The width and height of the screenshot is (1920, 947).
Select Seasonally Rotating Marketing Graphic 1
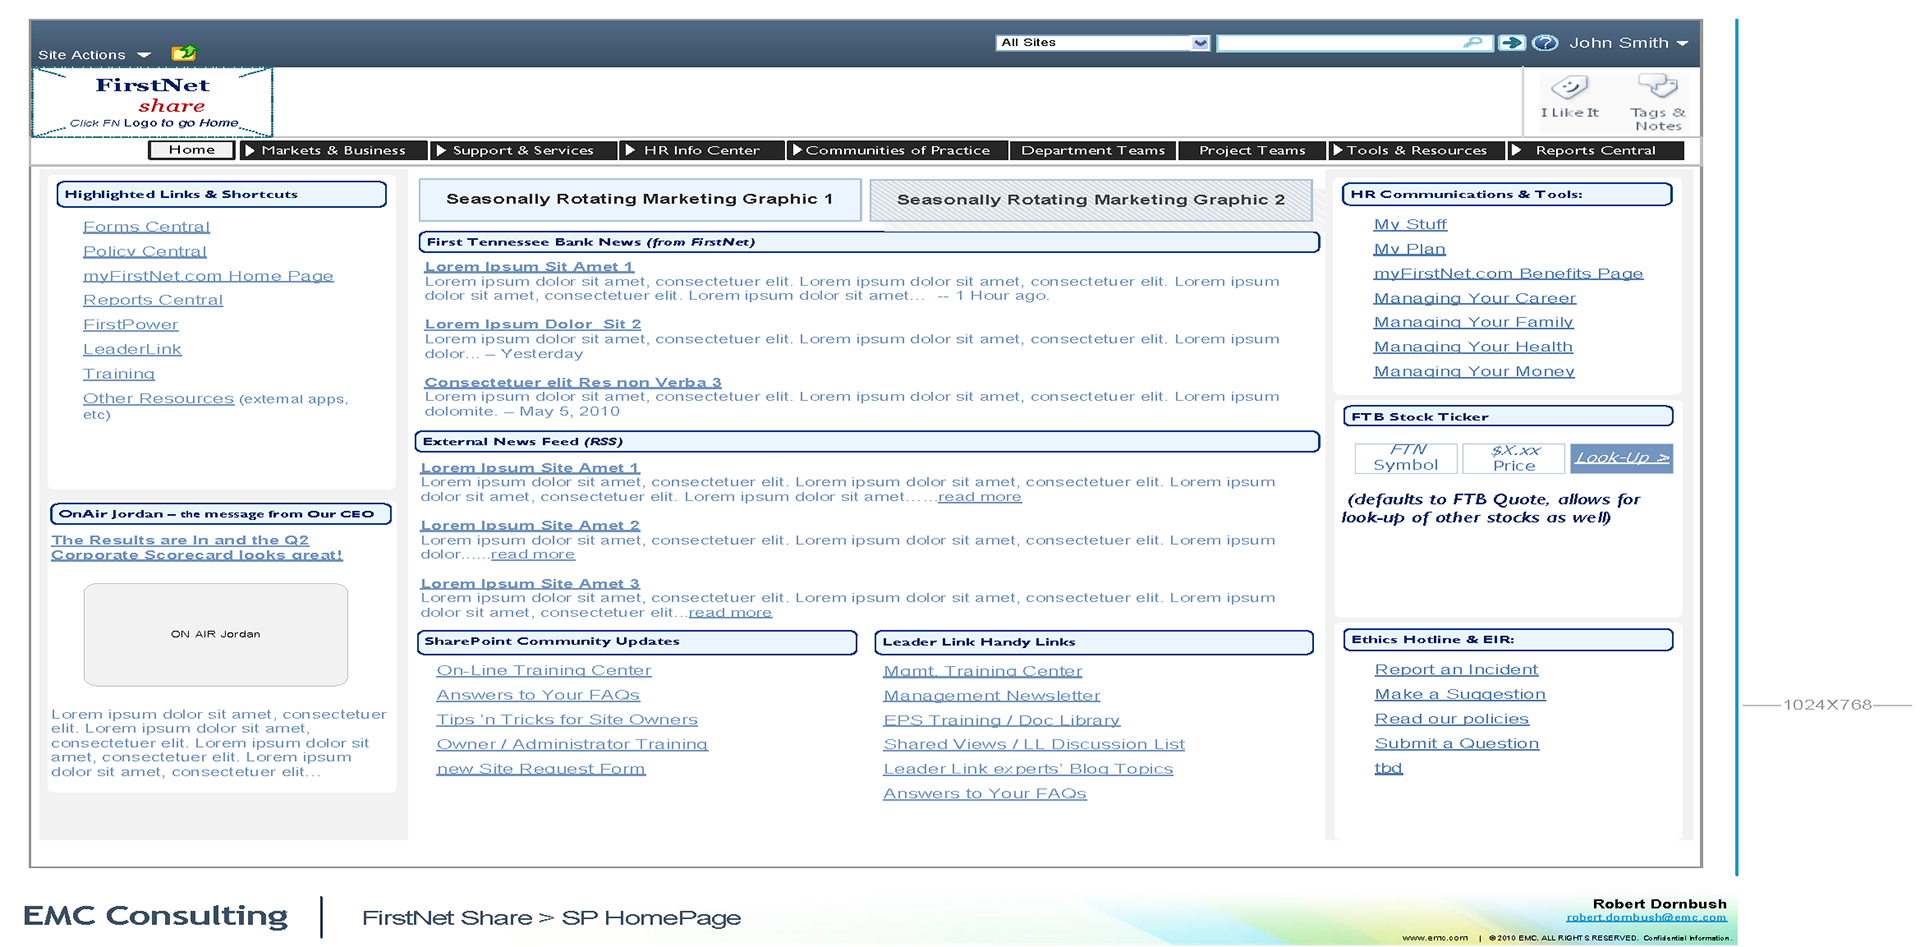[640, 199]
